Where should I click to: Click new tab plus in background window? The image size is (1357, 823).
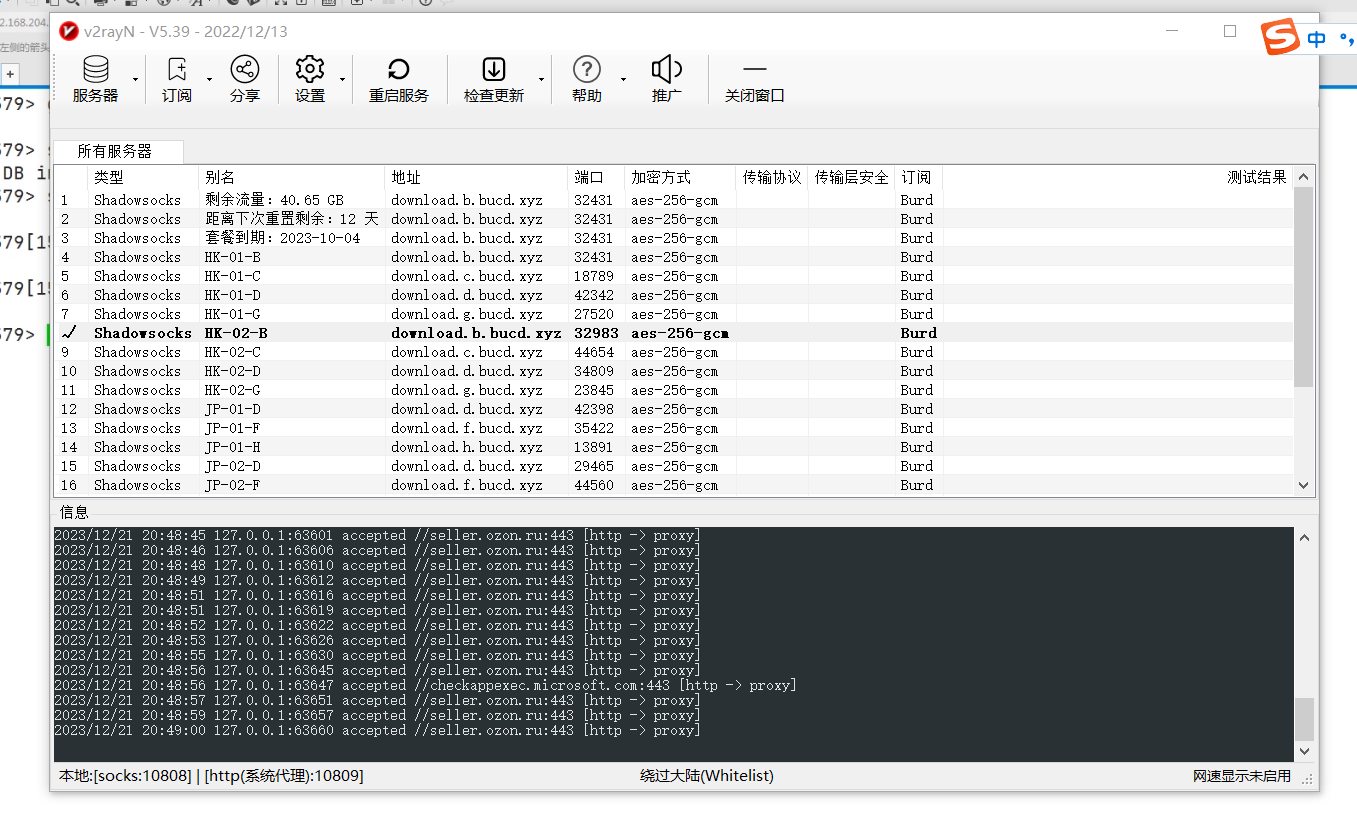[x=10, y=74]
